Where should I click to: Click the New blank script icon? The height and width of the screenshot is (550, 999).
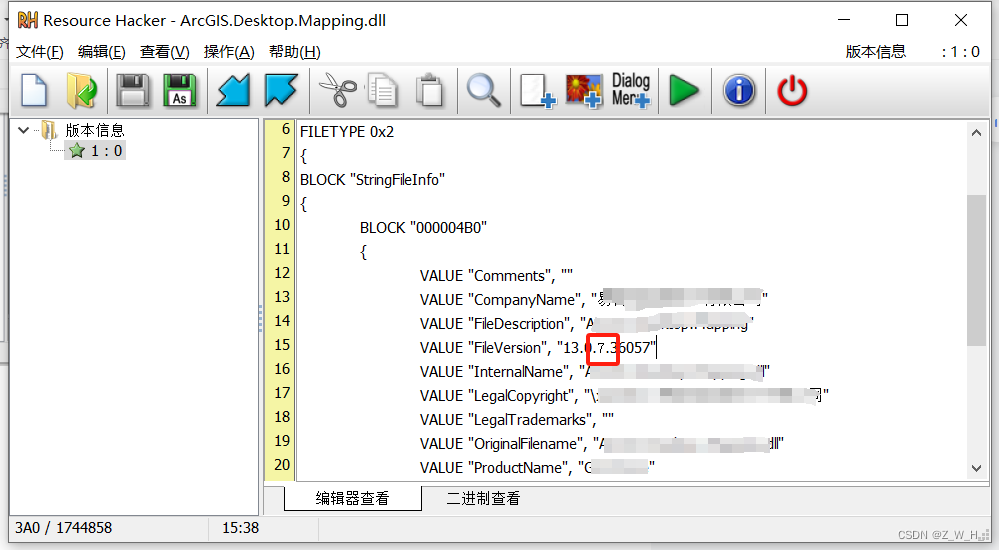pyautogui.click(x=34, y=90)
